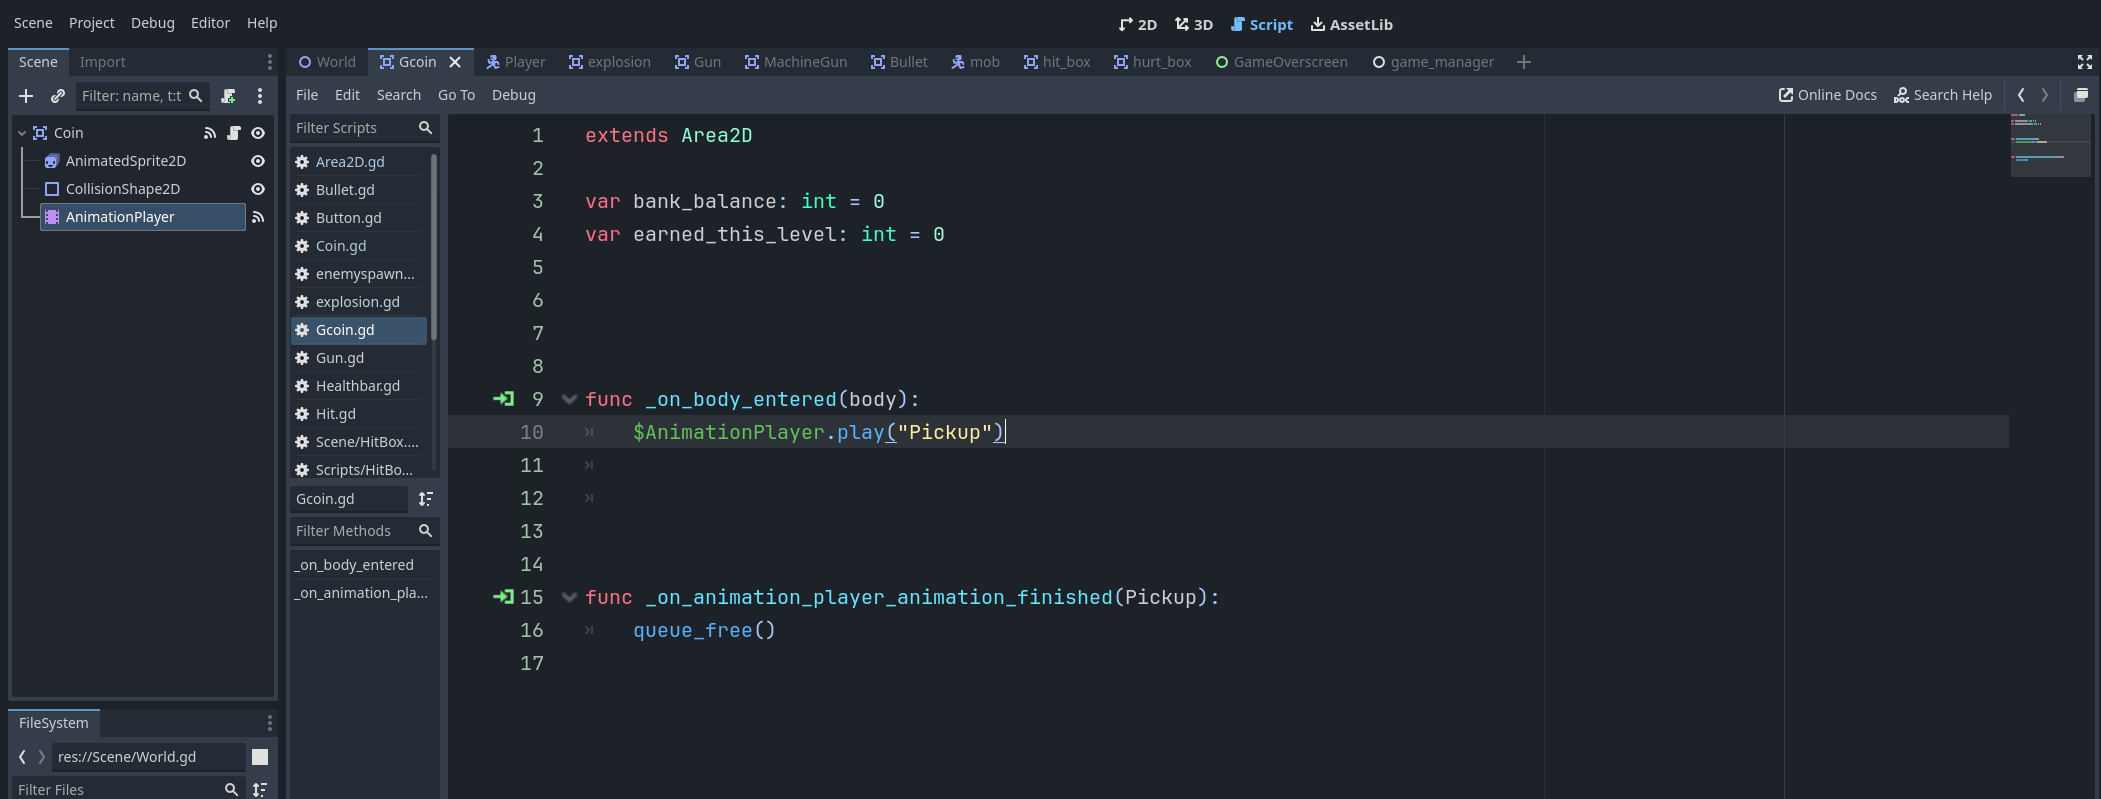Toggle alphabetical sorting of methods
2101x799 pixels.
point(425,499)
